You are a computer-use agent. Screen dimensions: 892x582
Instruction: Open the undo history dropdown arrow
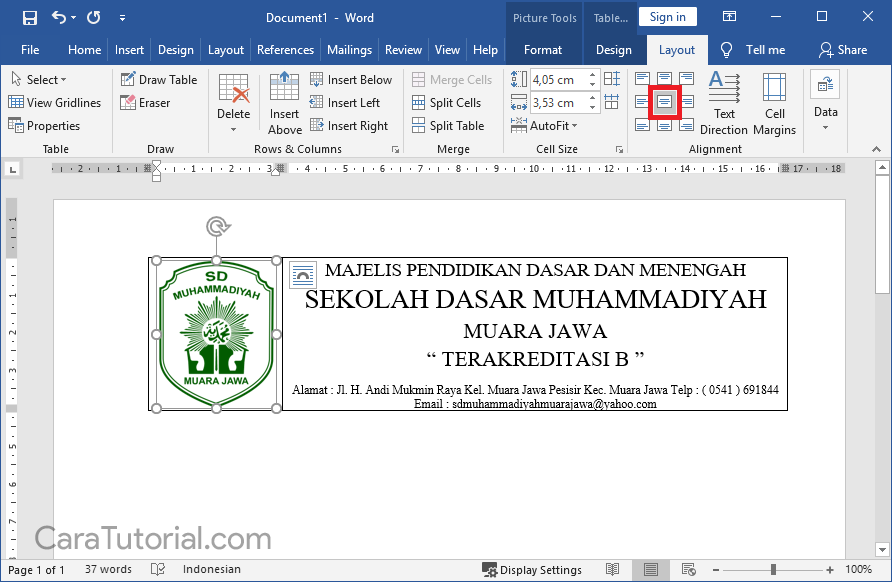(x=73, y=18)
